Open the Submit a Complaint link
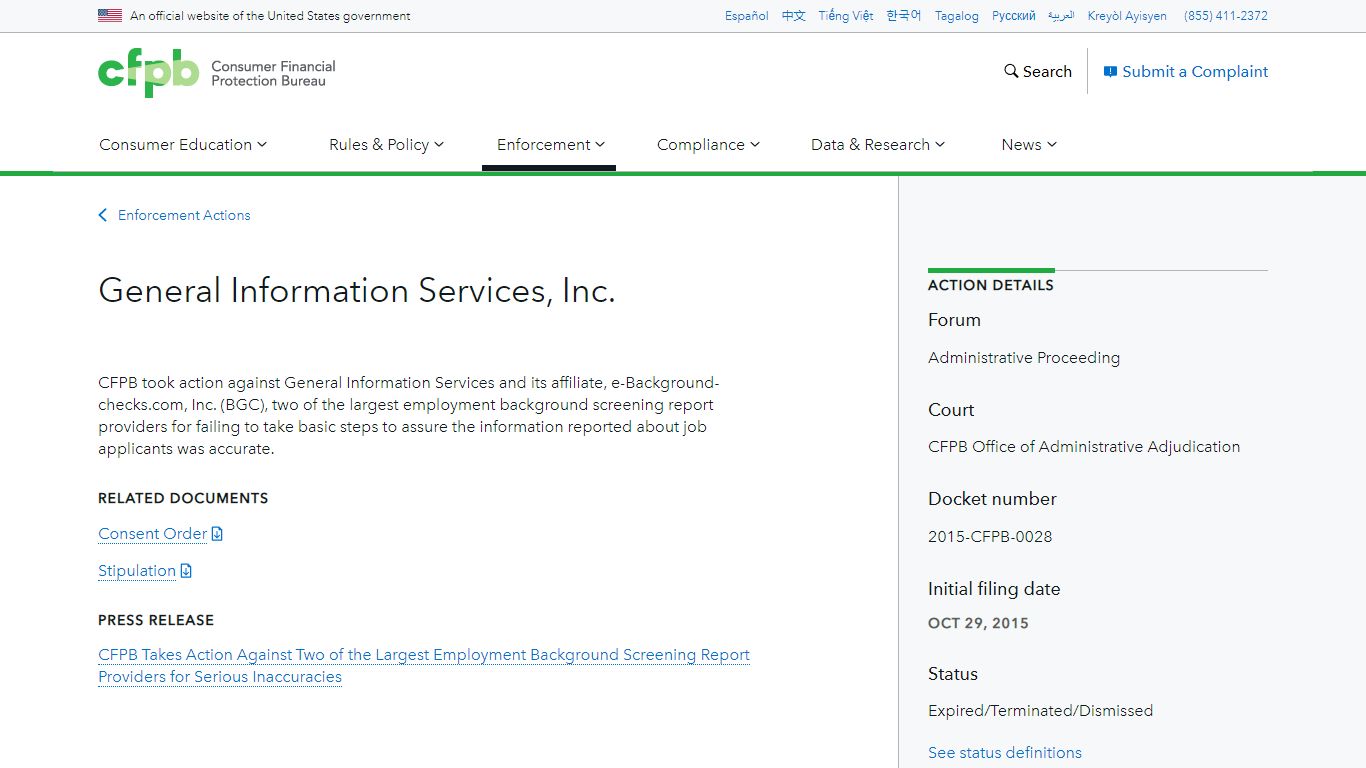The height and width of the screenshot is (768, 1366). 1186,72
